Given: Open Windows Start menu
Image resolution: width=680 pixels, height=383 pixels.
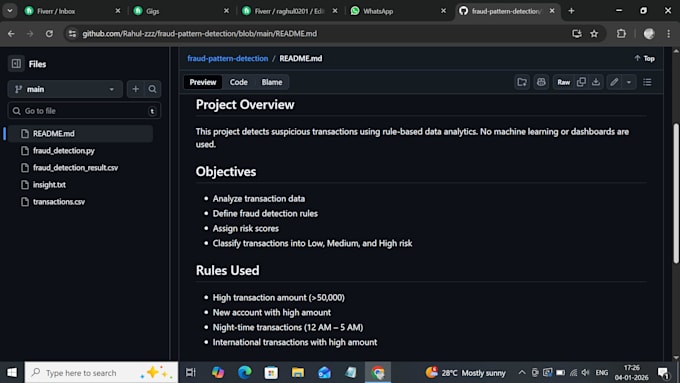Looking at the screenshot, I should (12, 372).
